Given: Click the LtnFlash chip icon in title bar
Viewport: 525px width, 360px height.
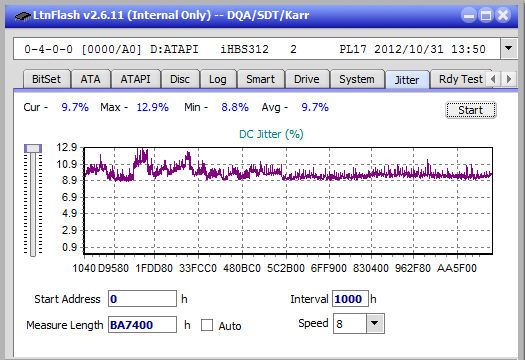Looking at the screenshot, I should point(22,15).
